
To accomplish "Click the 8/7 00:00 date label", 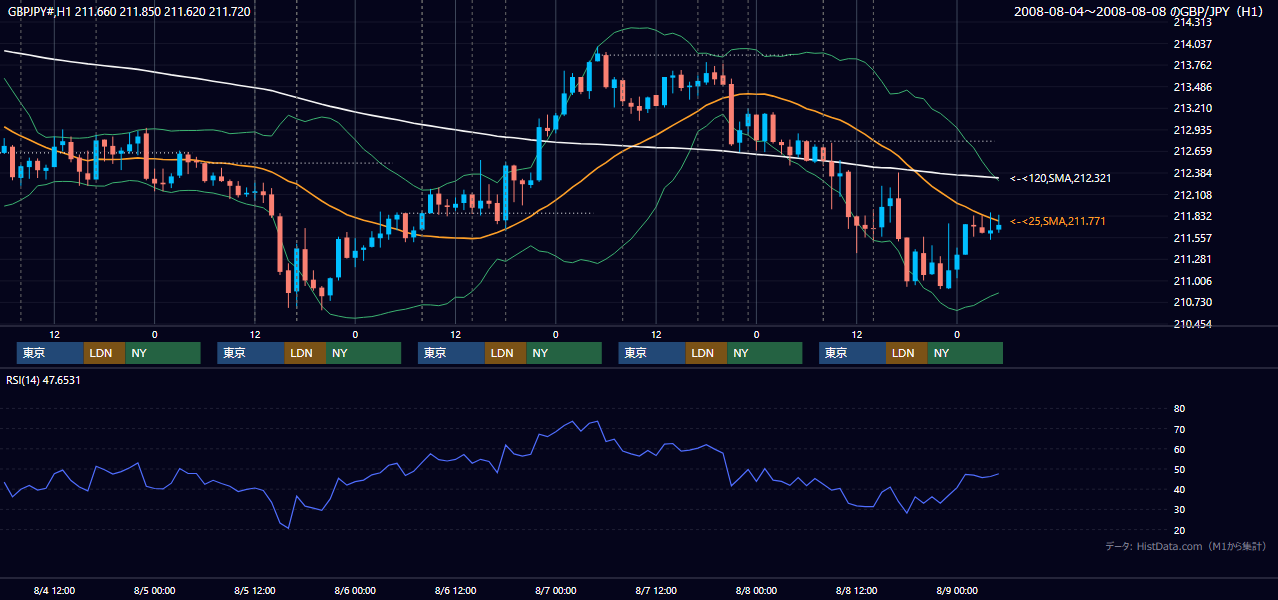I will (555, 590).
